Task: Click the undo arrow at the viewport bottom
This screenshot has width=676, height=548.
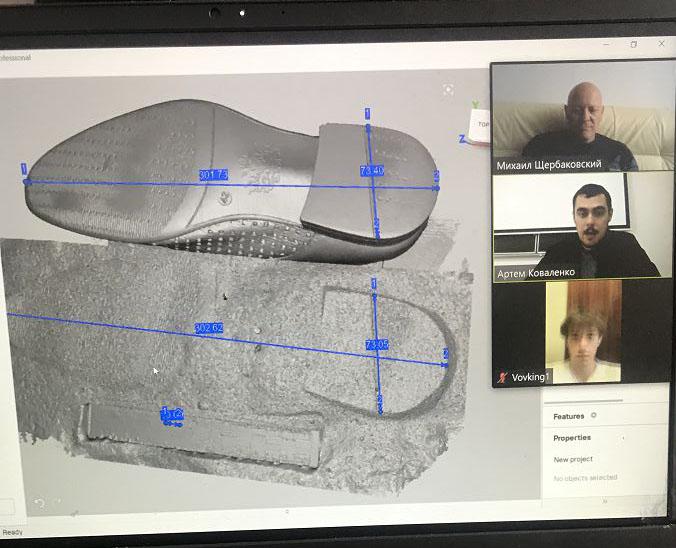Action: [x=39, y=502]
